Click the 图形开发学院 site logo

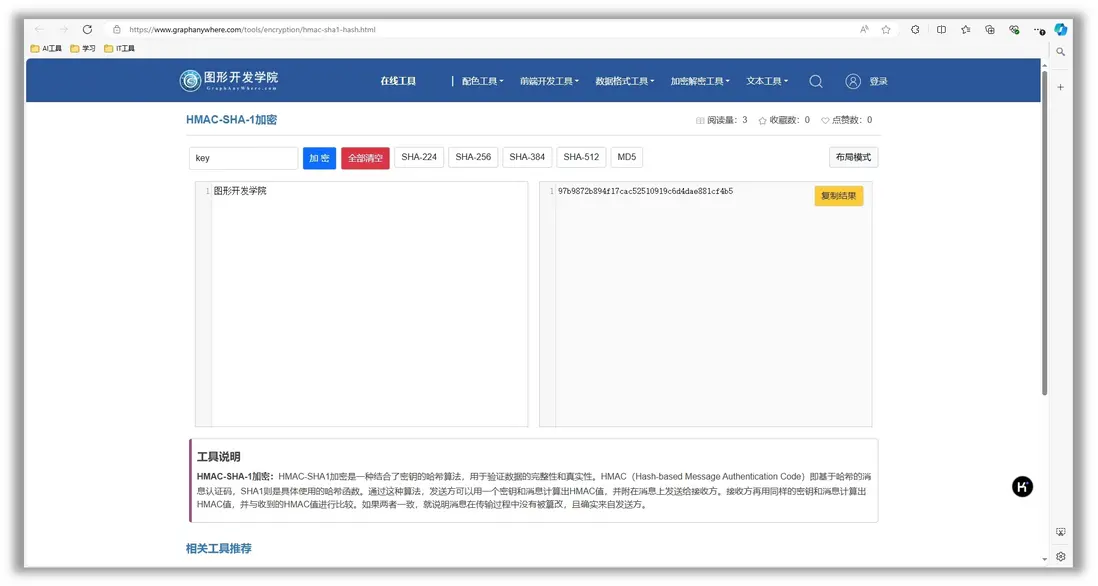point(229,81)
